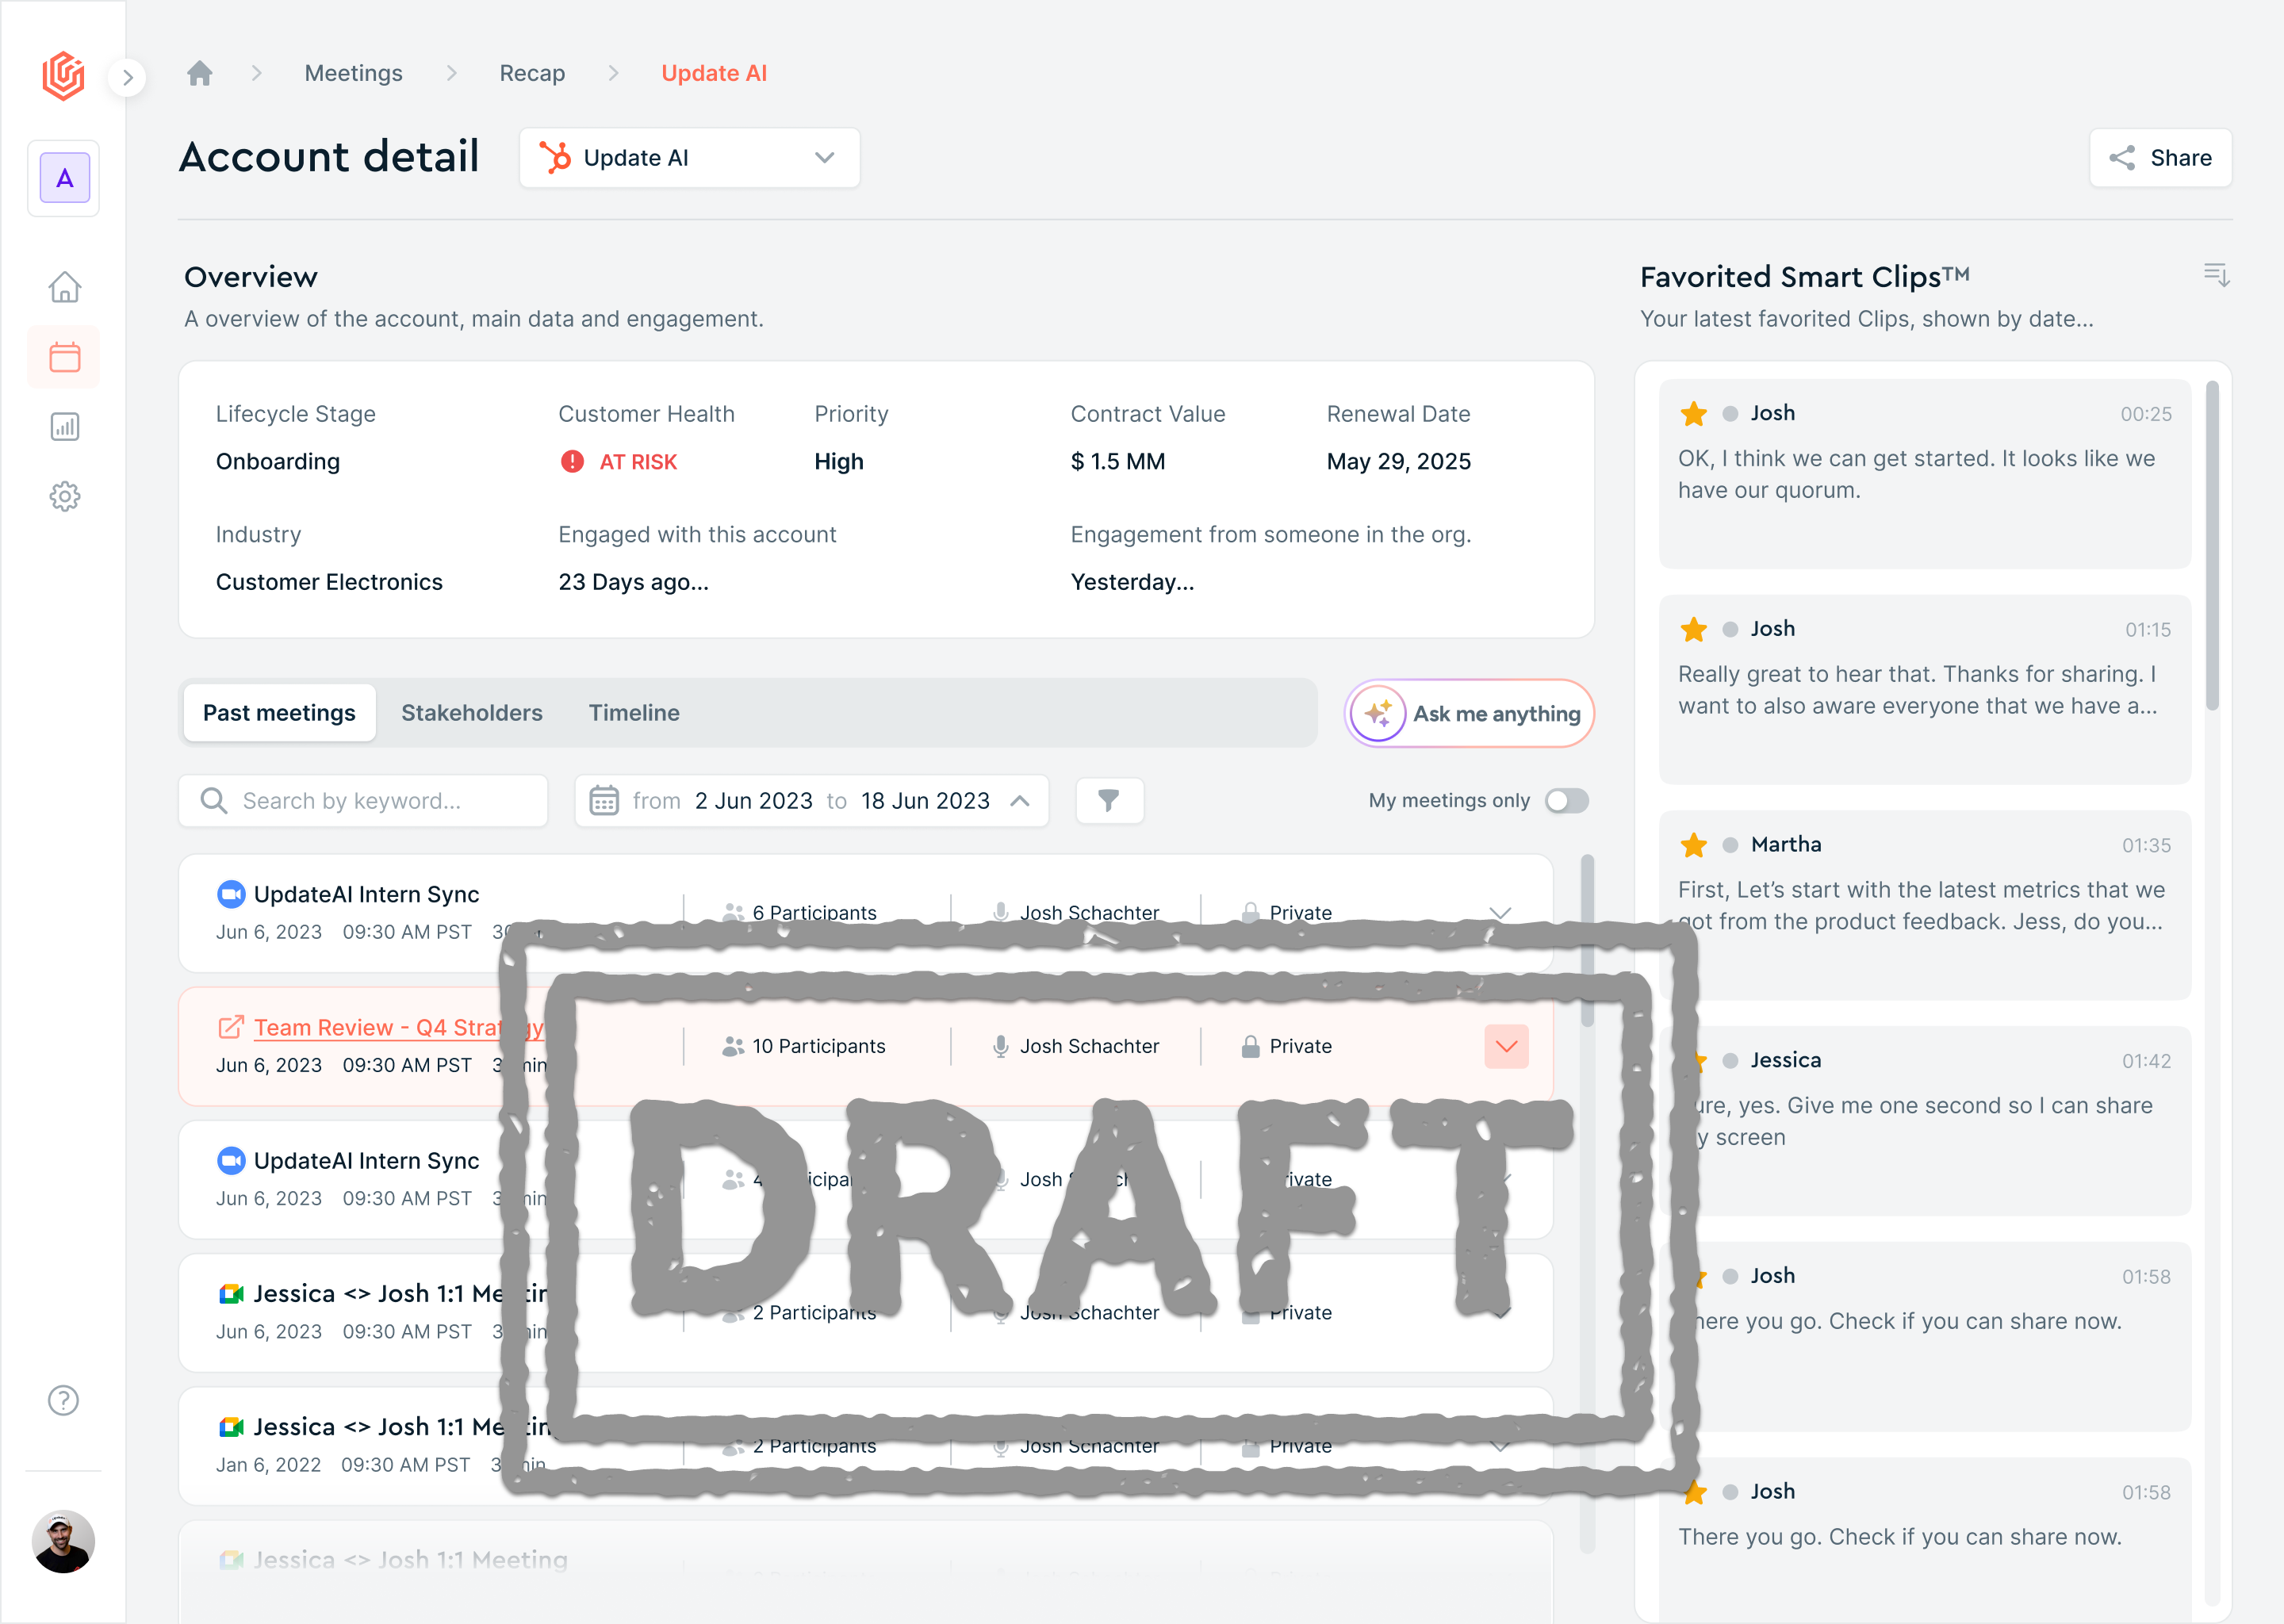Unfavorite Martha's 01:35 clip star
Image resolution: width=2284 pixels, height=1624 pixels.
coord(1693,845)
